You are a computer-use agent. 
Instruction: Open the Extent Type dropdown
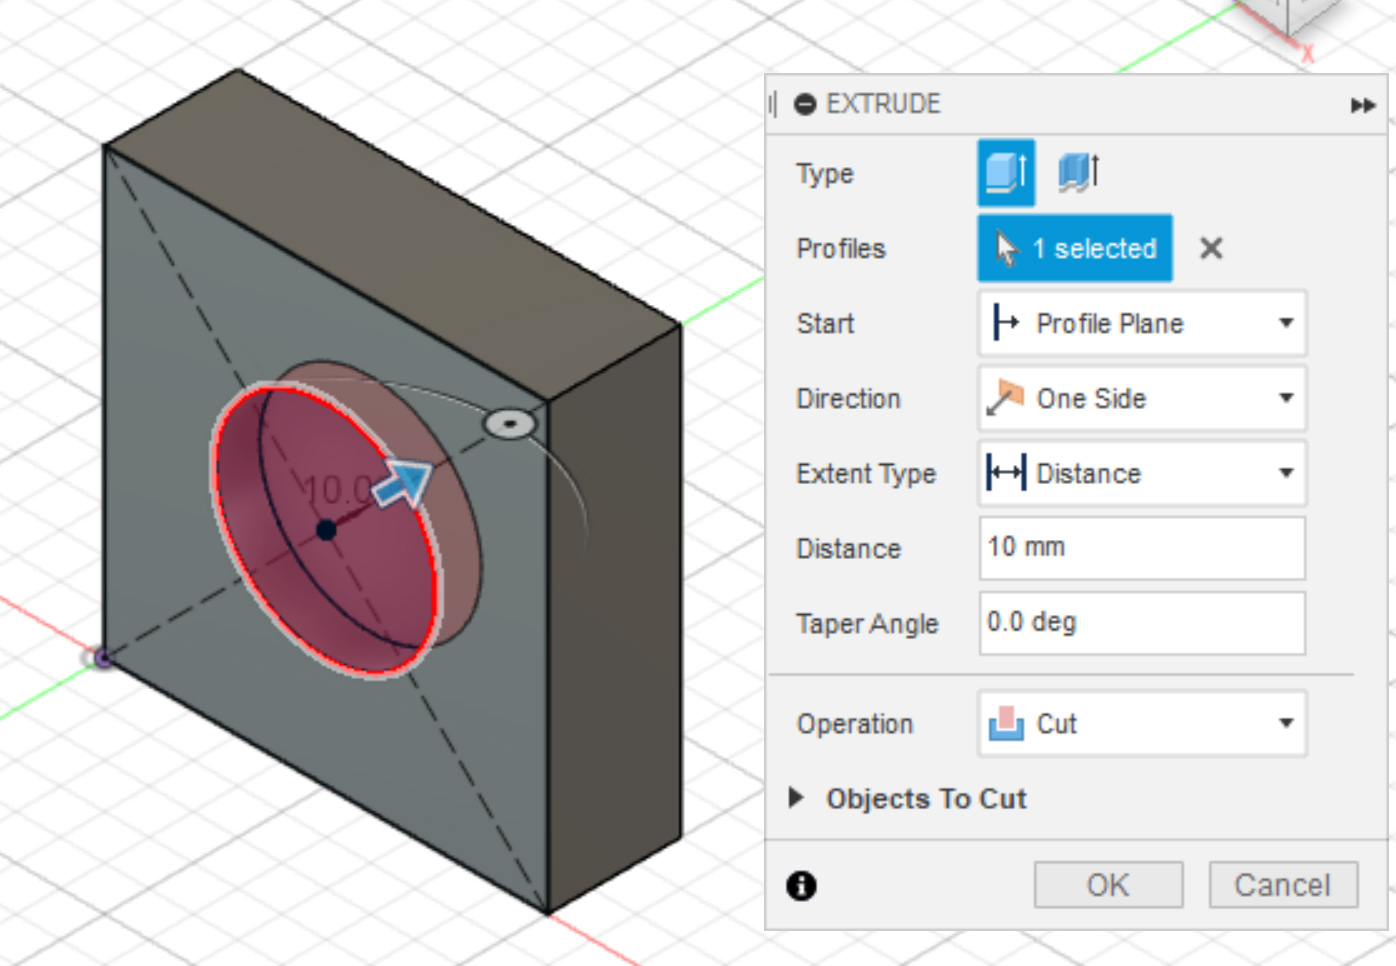1285,473
